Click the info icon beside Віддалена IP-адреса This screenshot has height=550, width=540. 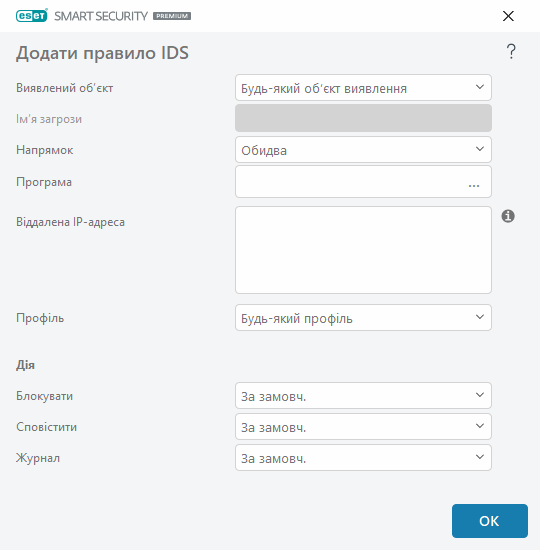[508, 216]
